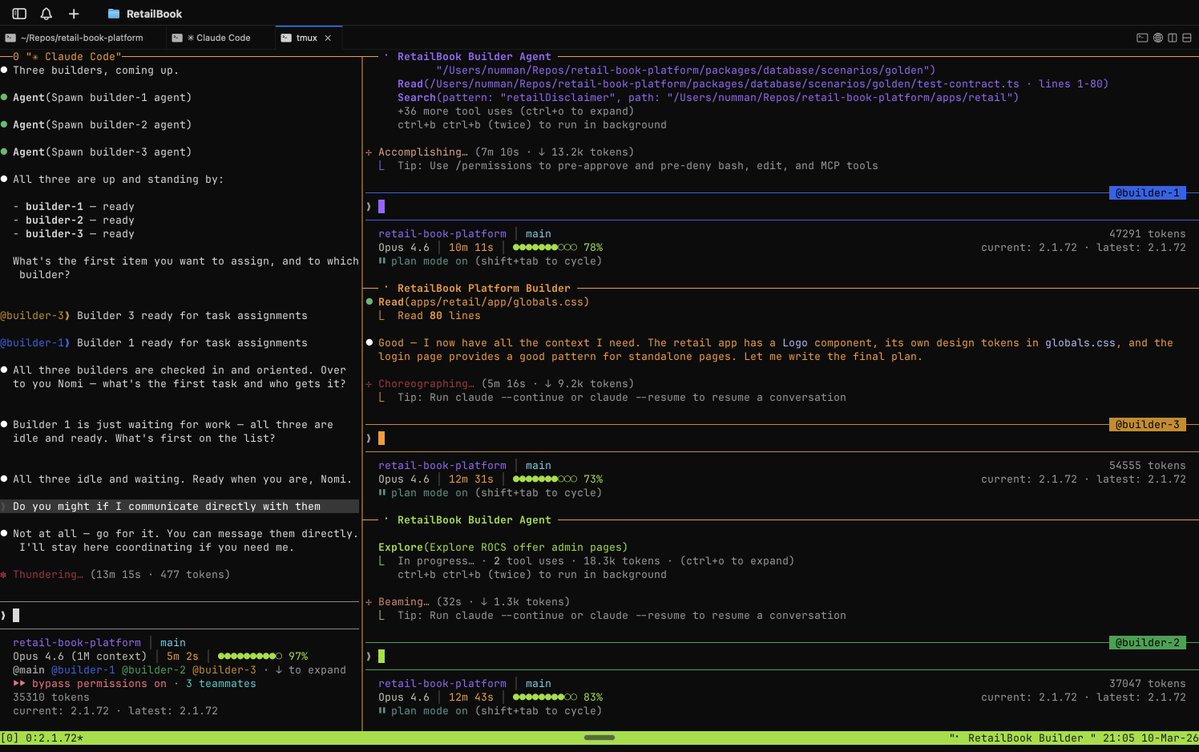The width and height of the screenshot is (1199, 752).
Task: Click the builder-1 prompt input line
Action: [x=381, y=205]
